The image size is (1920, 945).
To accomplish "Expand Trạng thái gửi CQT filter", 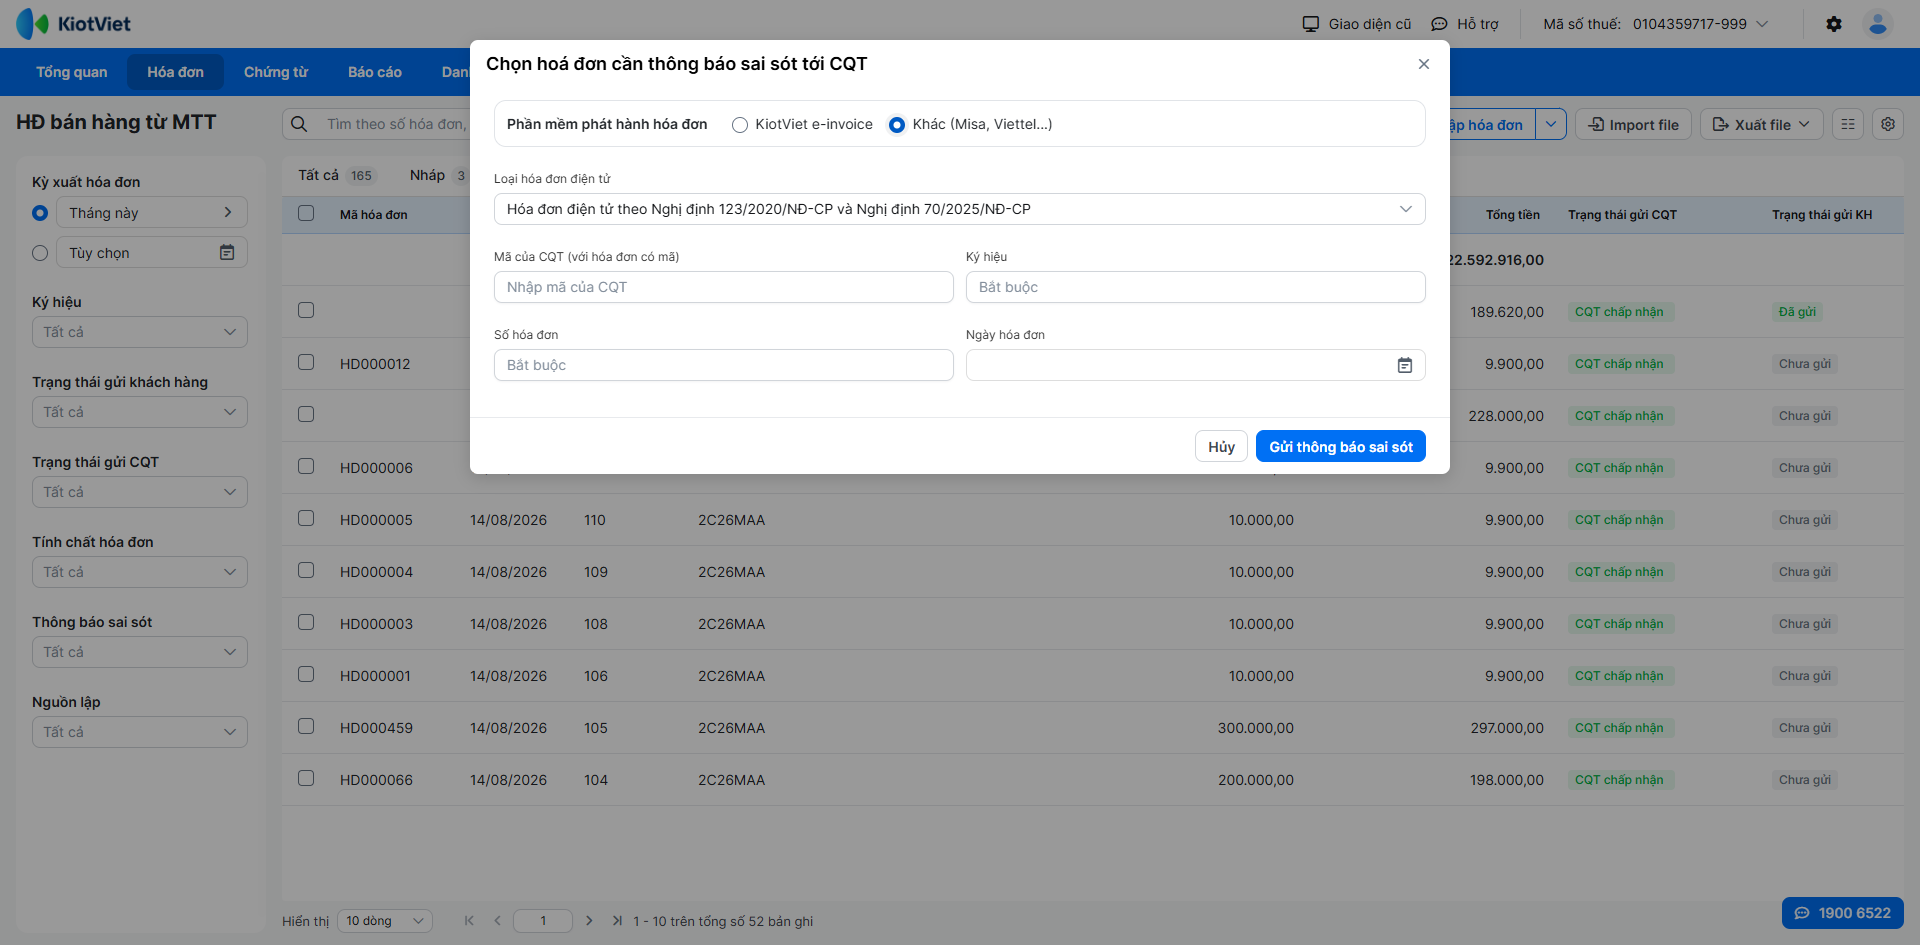I will [140, 492].
